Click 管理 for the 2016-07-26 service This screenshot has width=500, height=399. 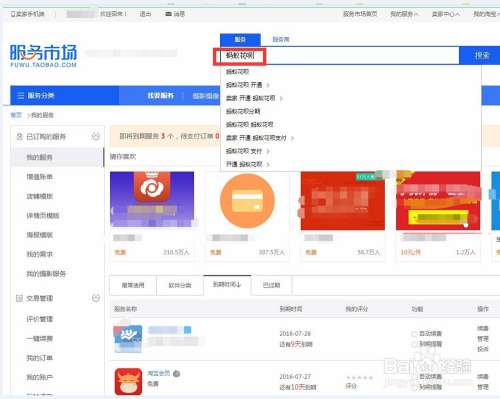[483, 339]
